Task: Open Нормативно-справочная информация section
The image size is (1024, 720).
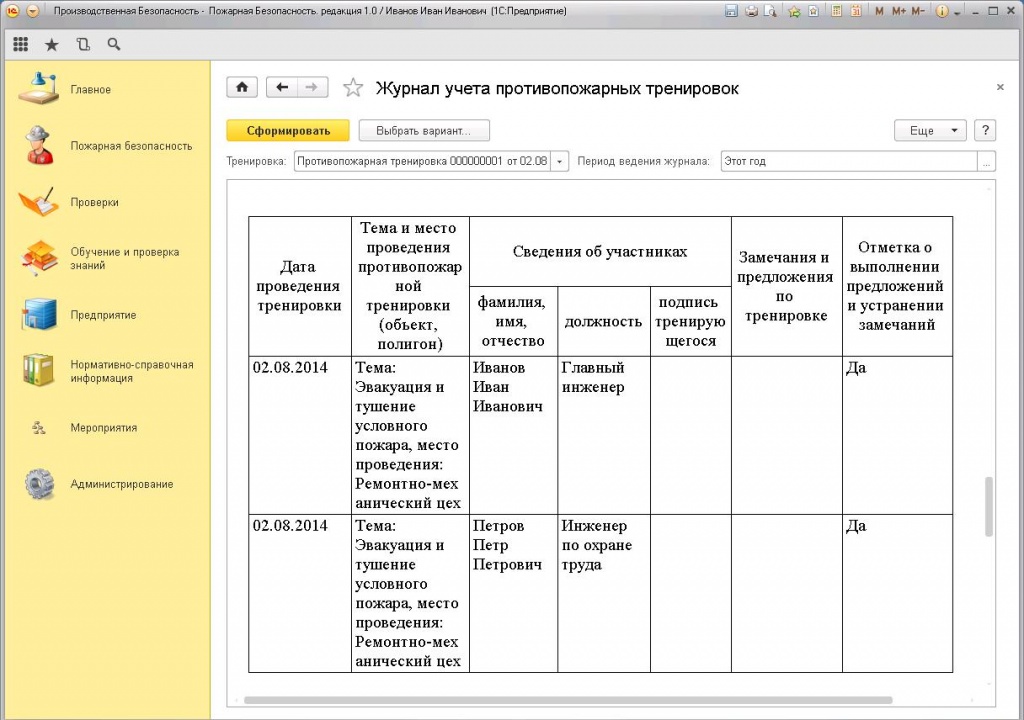Action: (x=108, y=371)
